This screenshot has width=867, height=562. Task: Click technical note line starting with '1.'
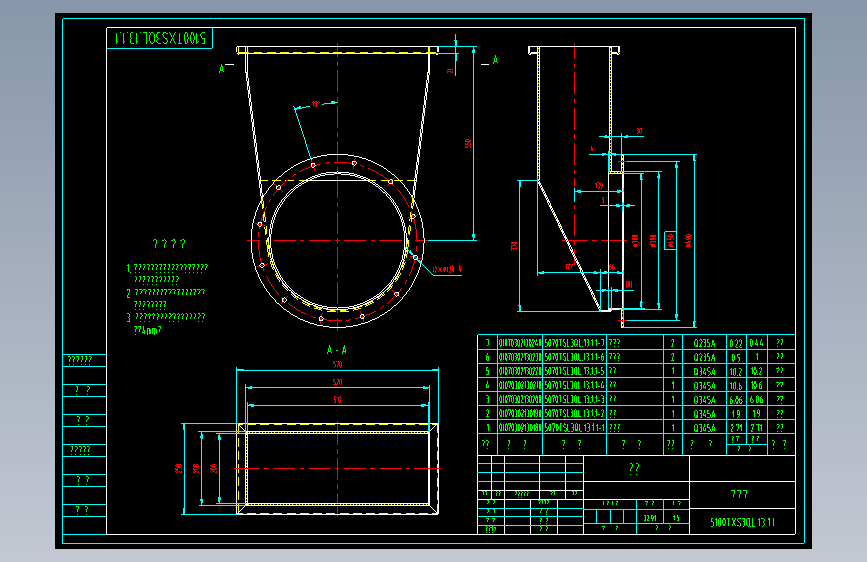click(167, 268)
